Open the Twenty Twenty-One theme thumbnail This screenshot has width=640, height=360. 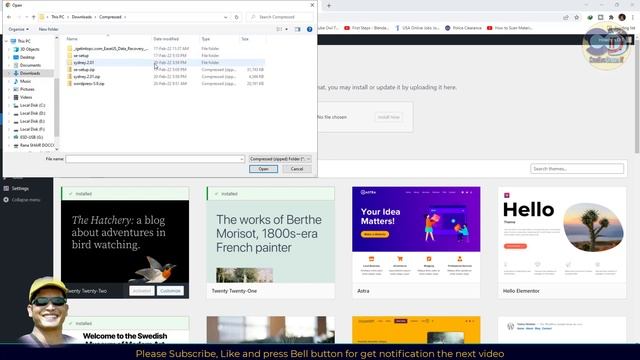270,242
